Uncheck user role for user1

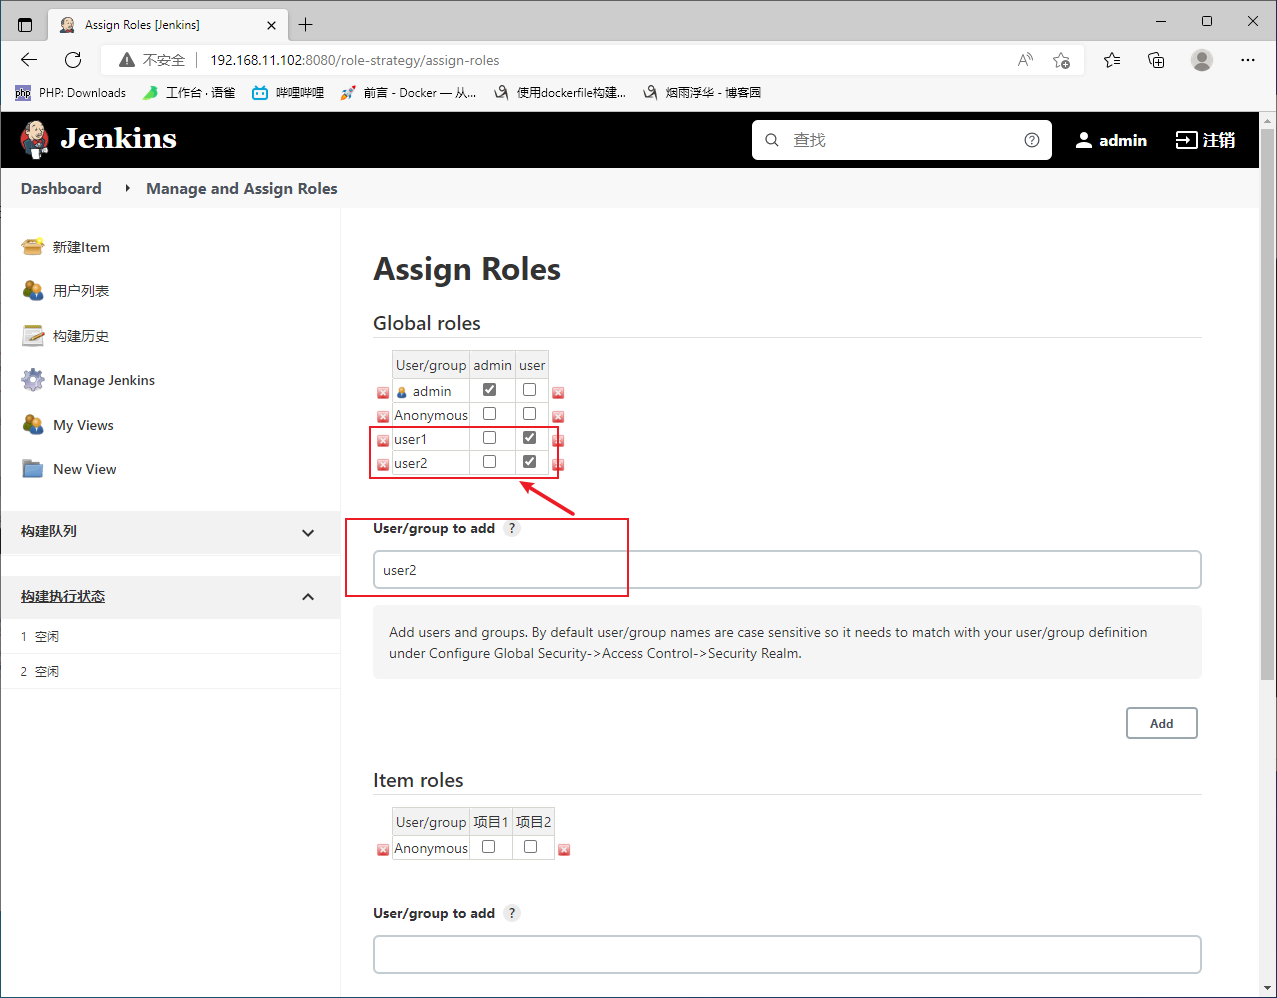pyautogui.click(x=530, y=438)
